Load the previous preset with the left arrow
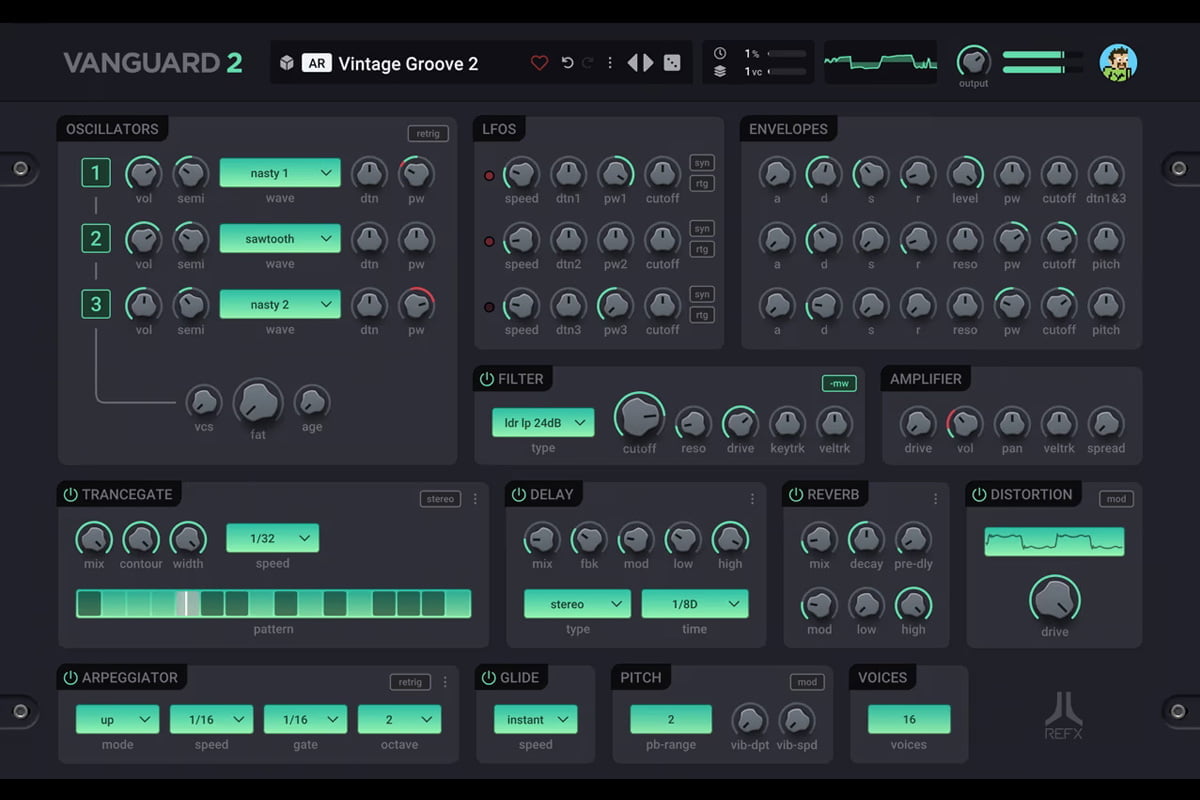This screenshot has height=800, width=1200. (633, 63)
